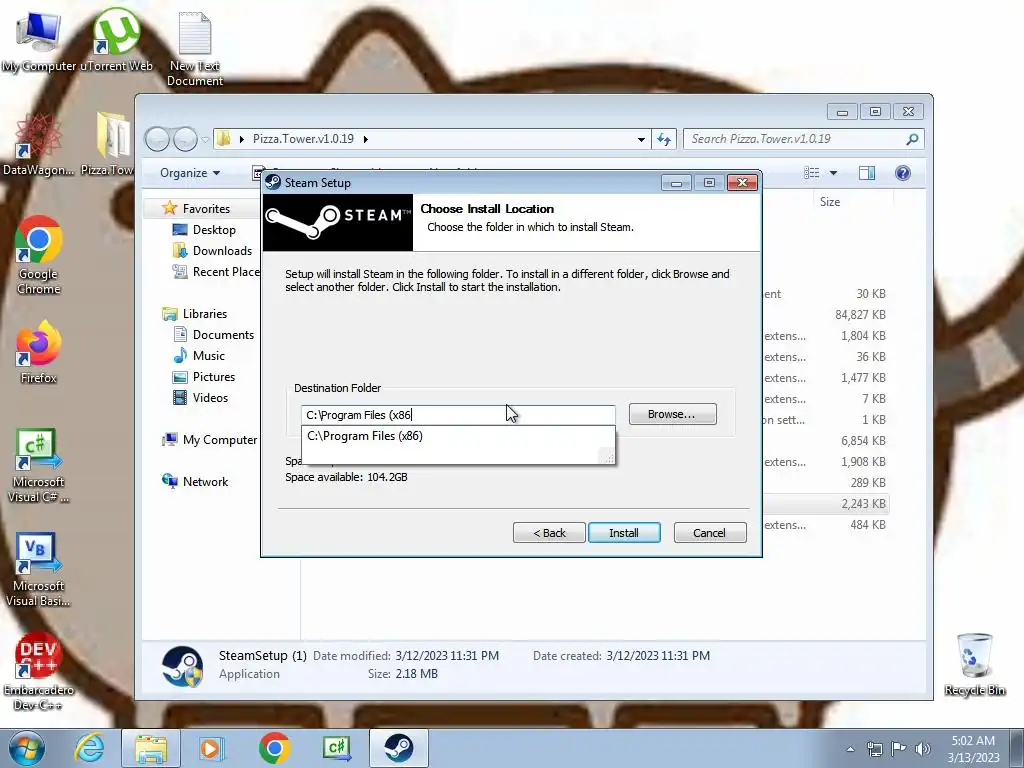
Task: Launch Internet Explorer from taskbar
Action: click(89, 748)
